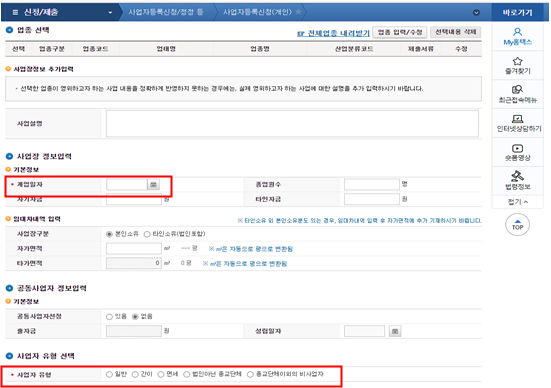Click the 종업원수 input field
This screenshot has height=388, width=551.
[371, 184]
